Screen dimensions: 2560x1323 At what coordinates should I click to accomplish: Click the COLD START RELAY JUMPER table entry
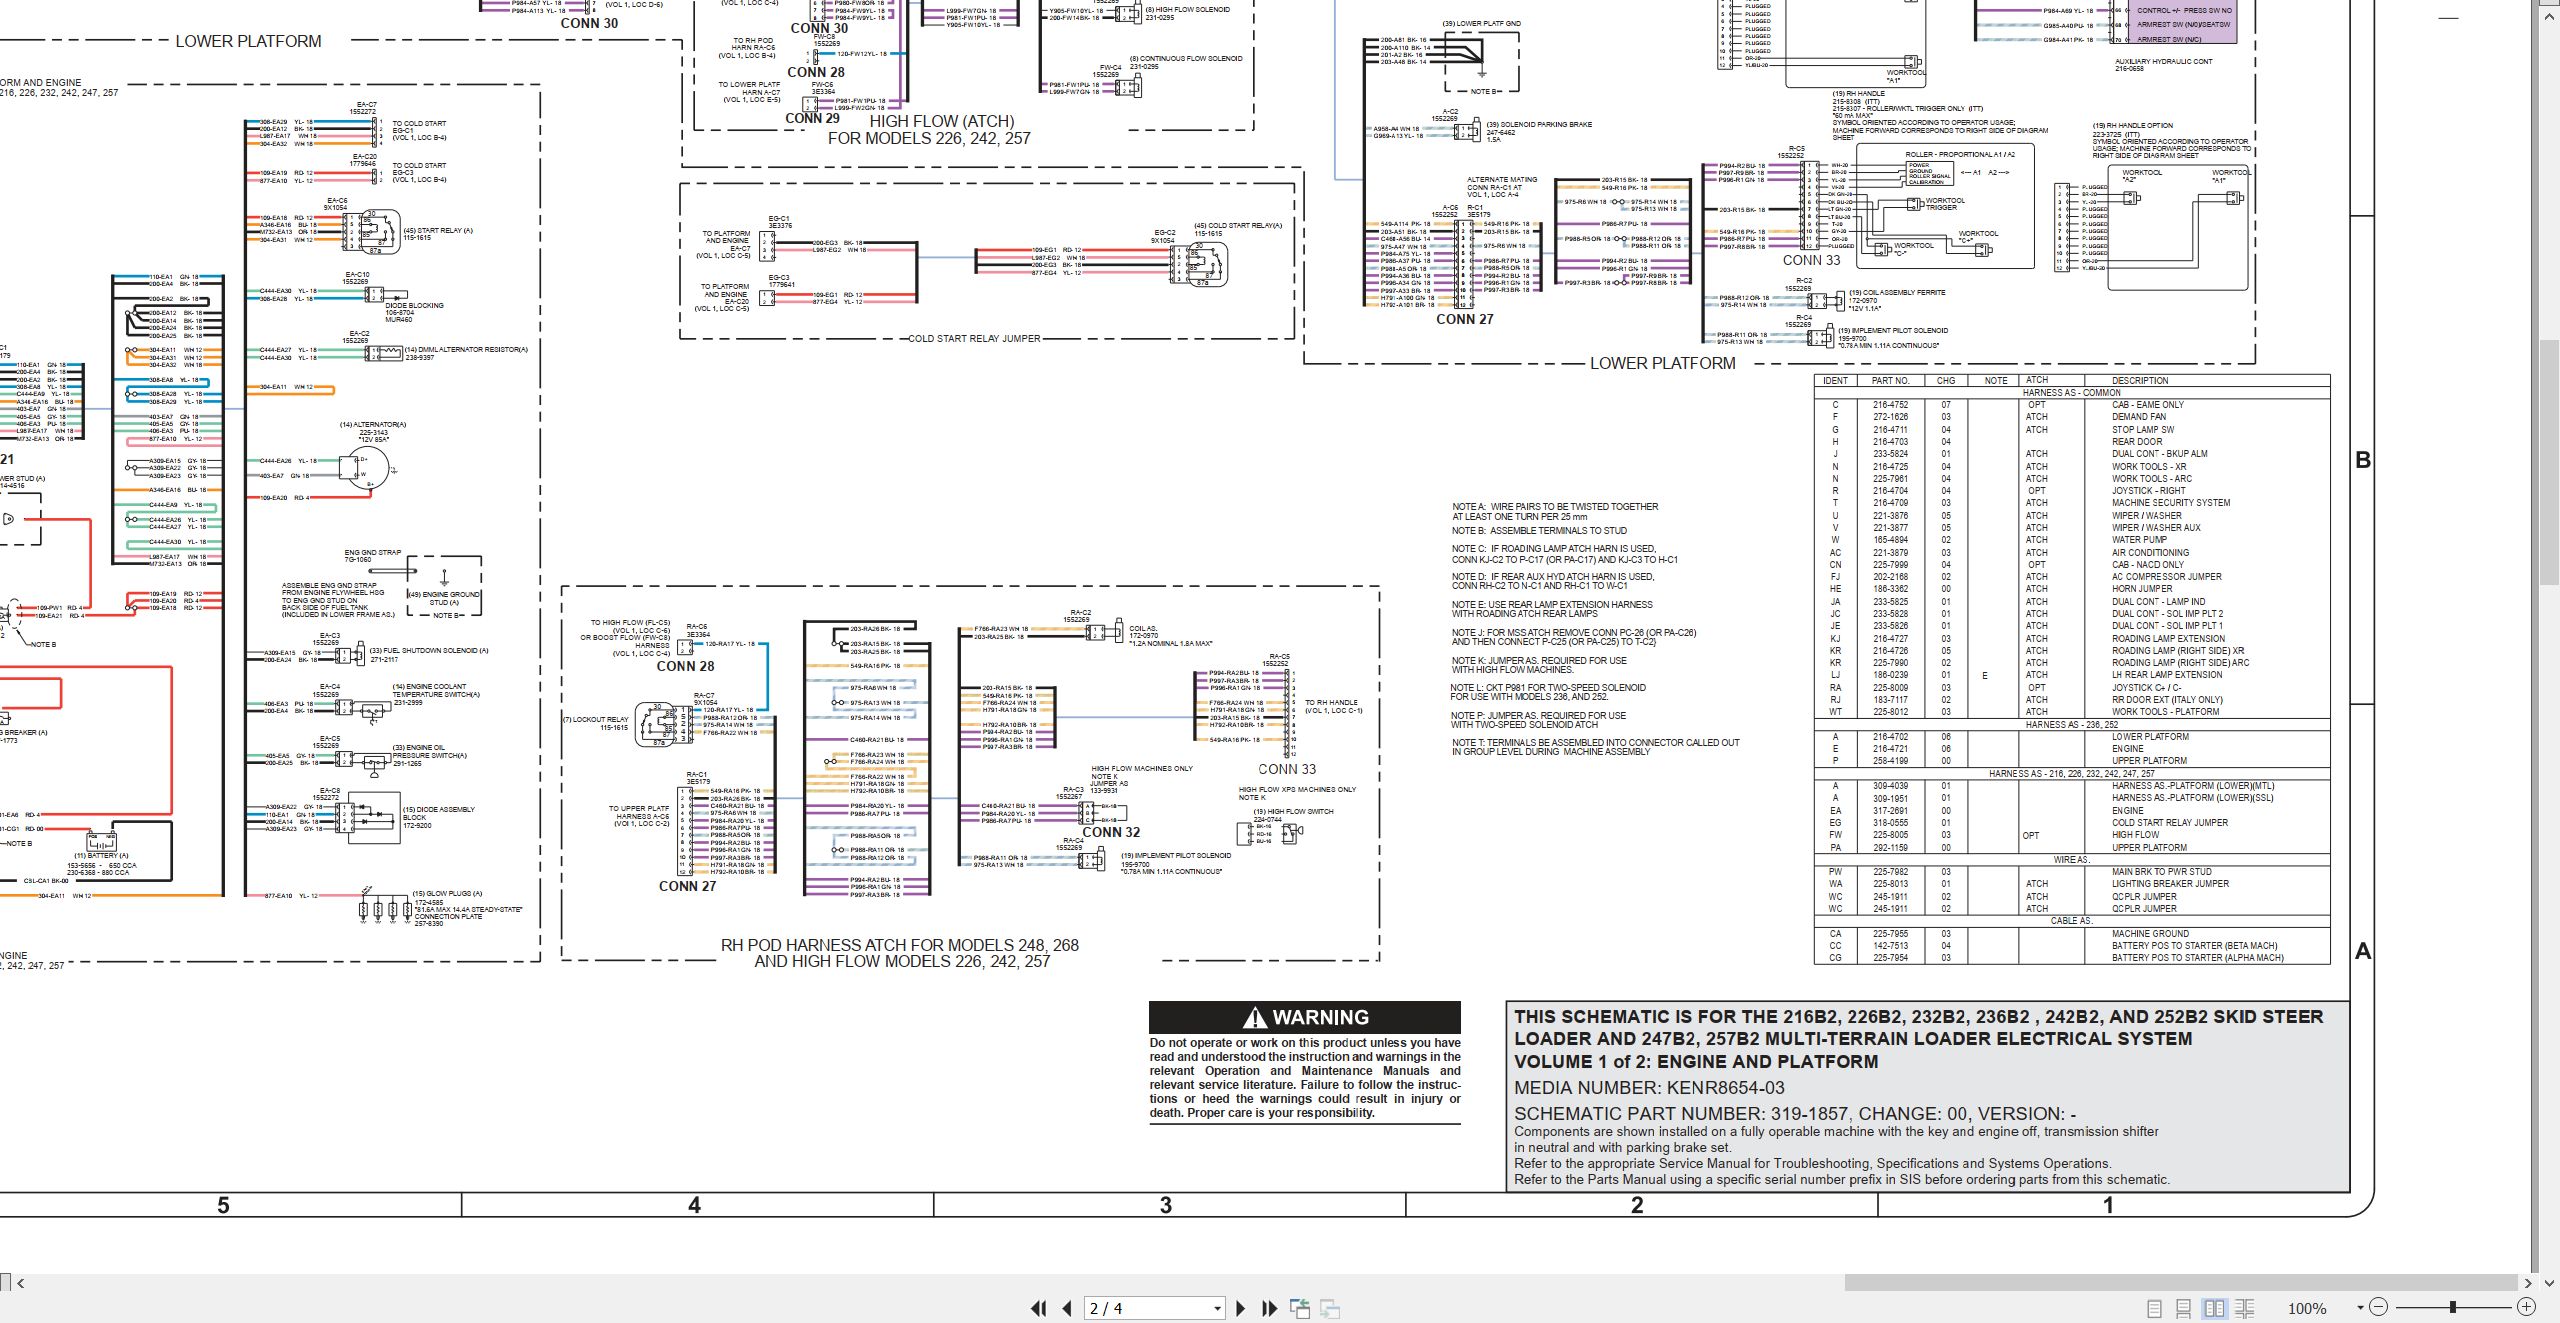point(2170,823)
